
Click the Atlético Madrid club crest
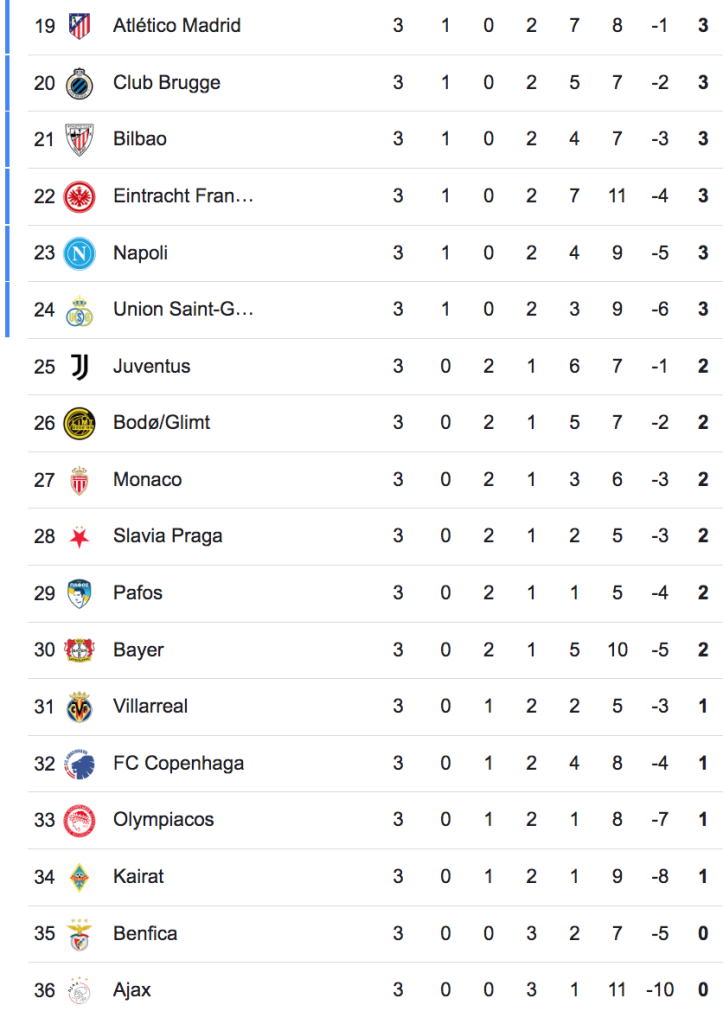[79, 25]
